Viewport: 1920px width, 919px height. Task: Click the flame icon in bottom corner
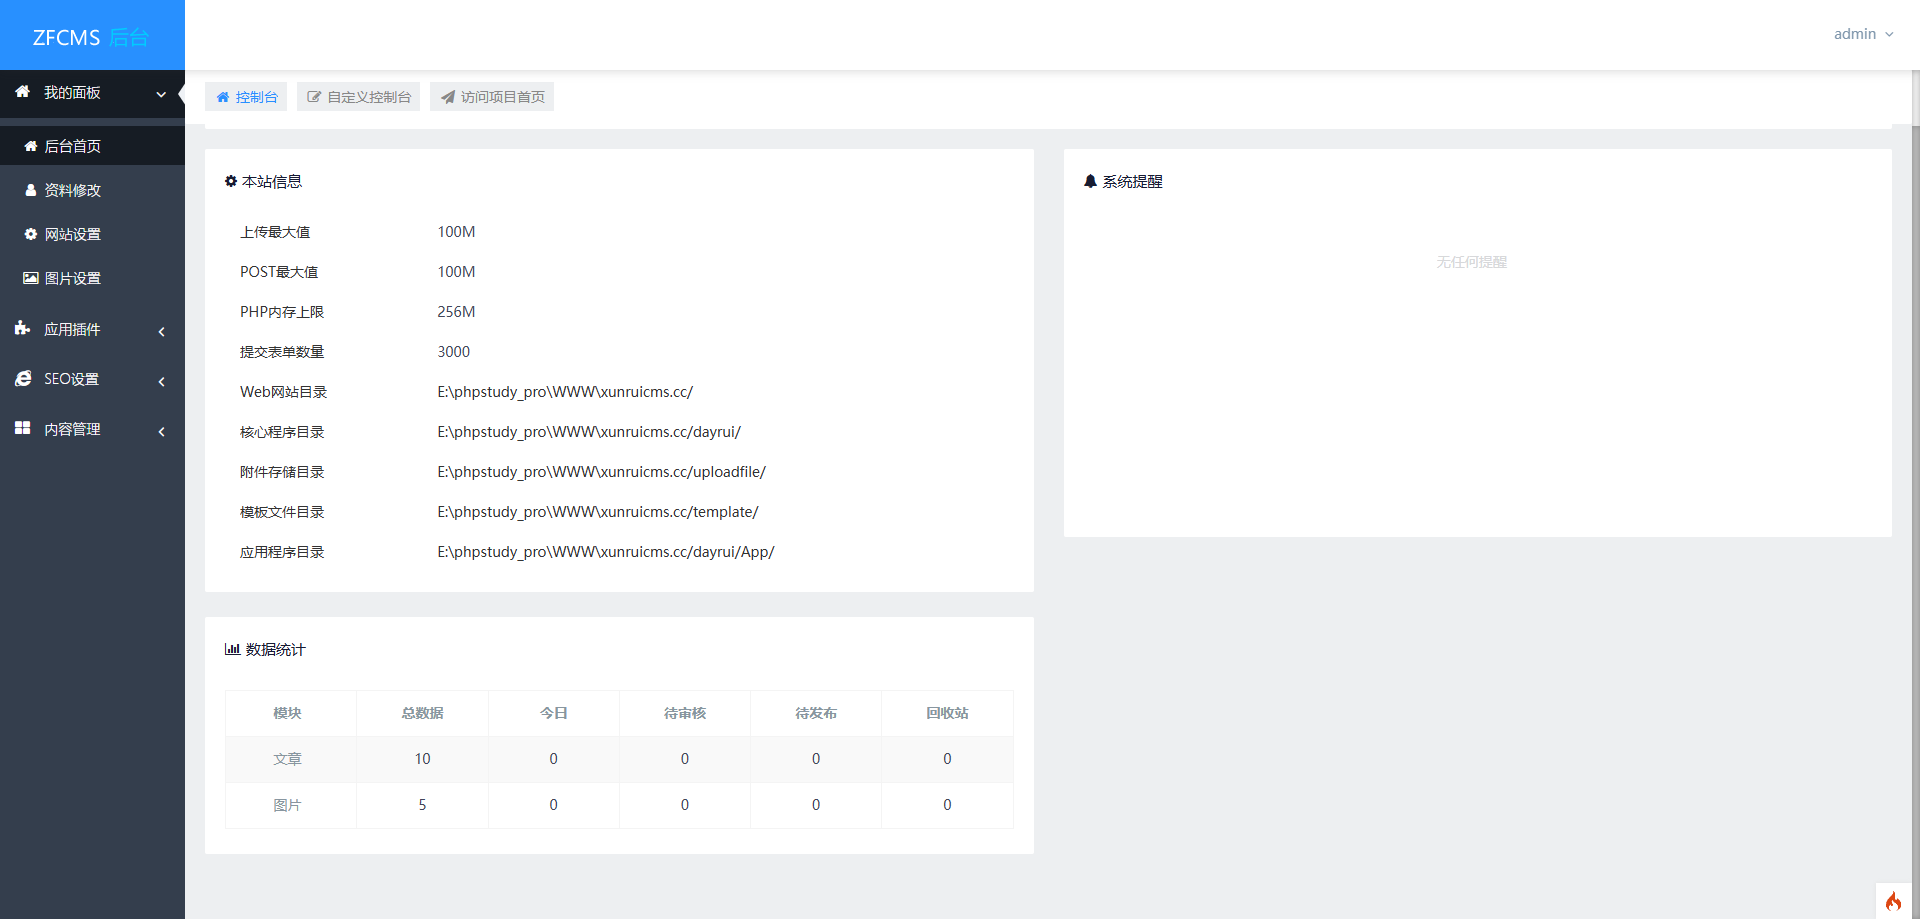(x=1893, y=901)
